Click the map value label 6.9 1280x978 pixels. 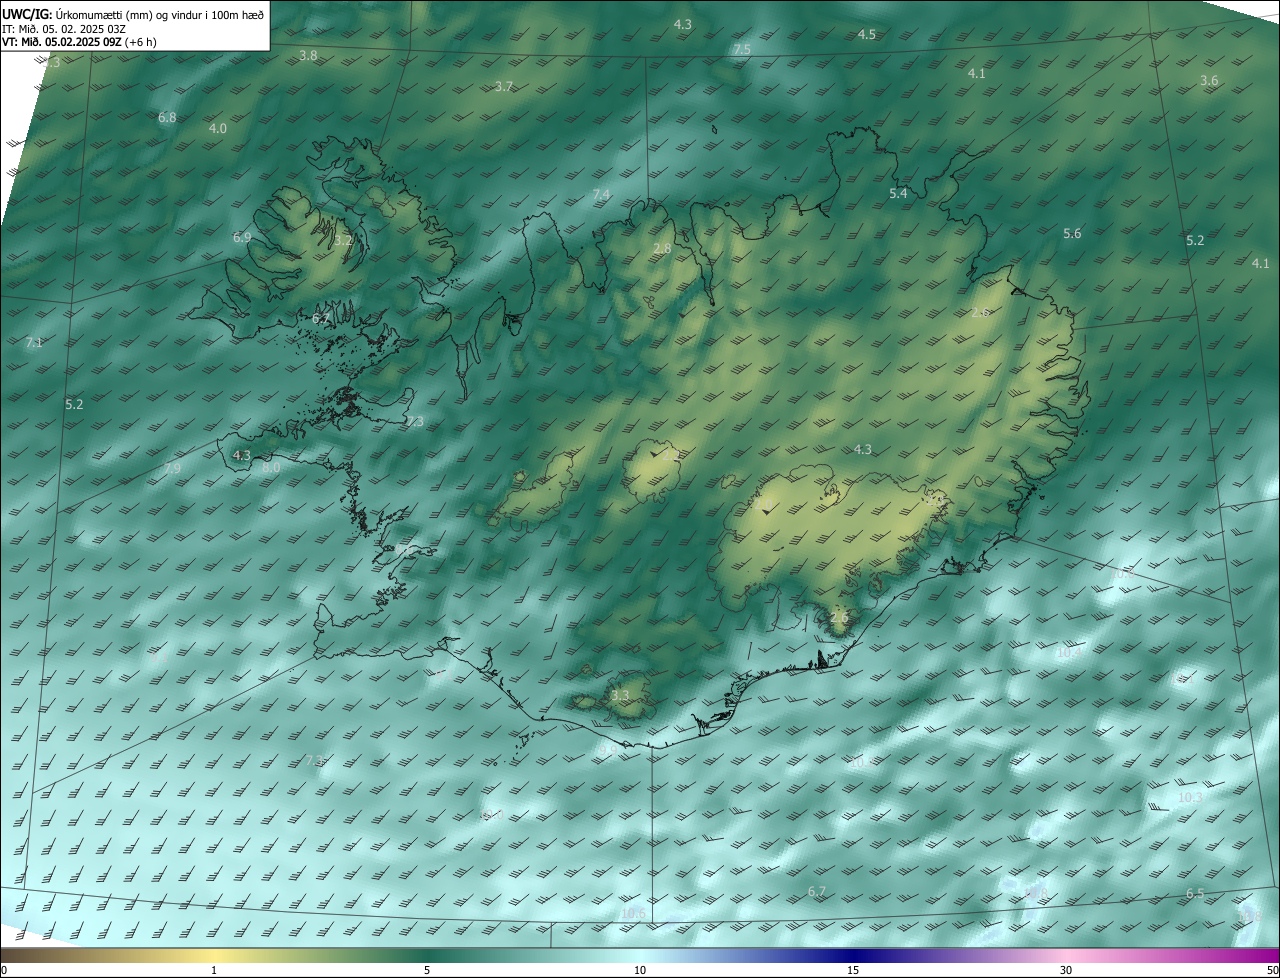[242, 238]
